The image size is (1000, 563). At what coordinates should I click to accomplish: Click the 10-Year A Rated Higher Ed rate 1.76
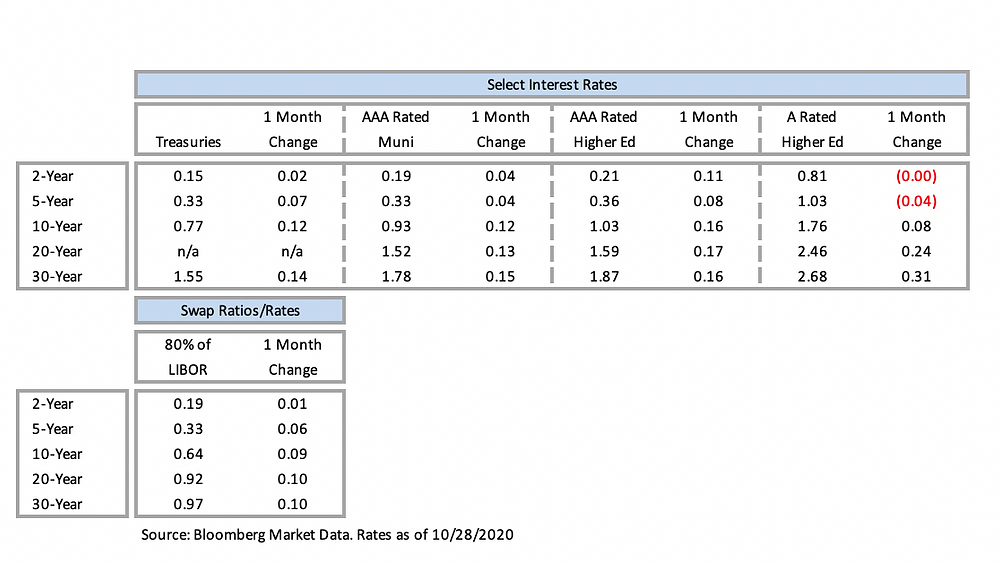(812, 226)
